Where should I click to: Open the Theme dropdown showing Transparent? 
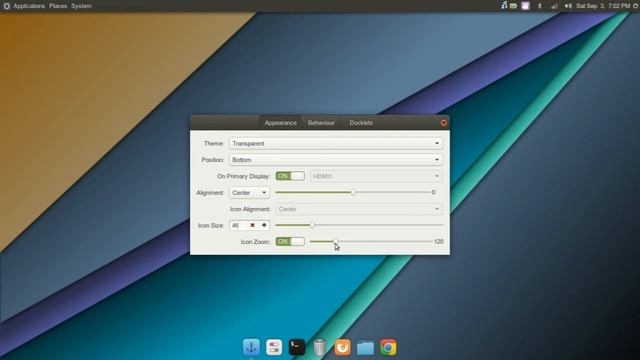336,143
